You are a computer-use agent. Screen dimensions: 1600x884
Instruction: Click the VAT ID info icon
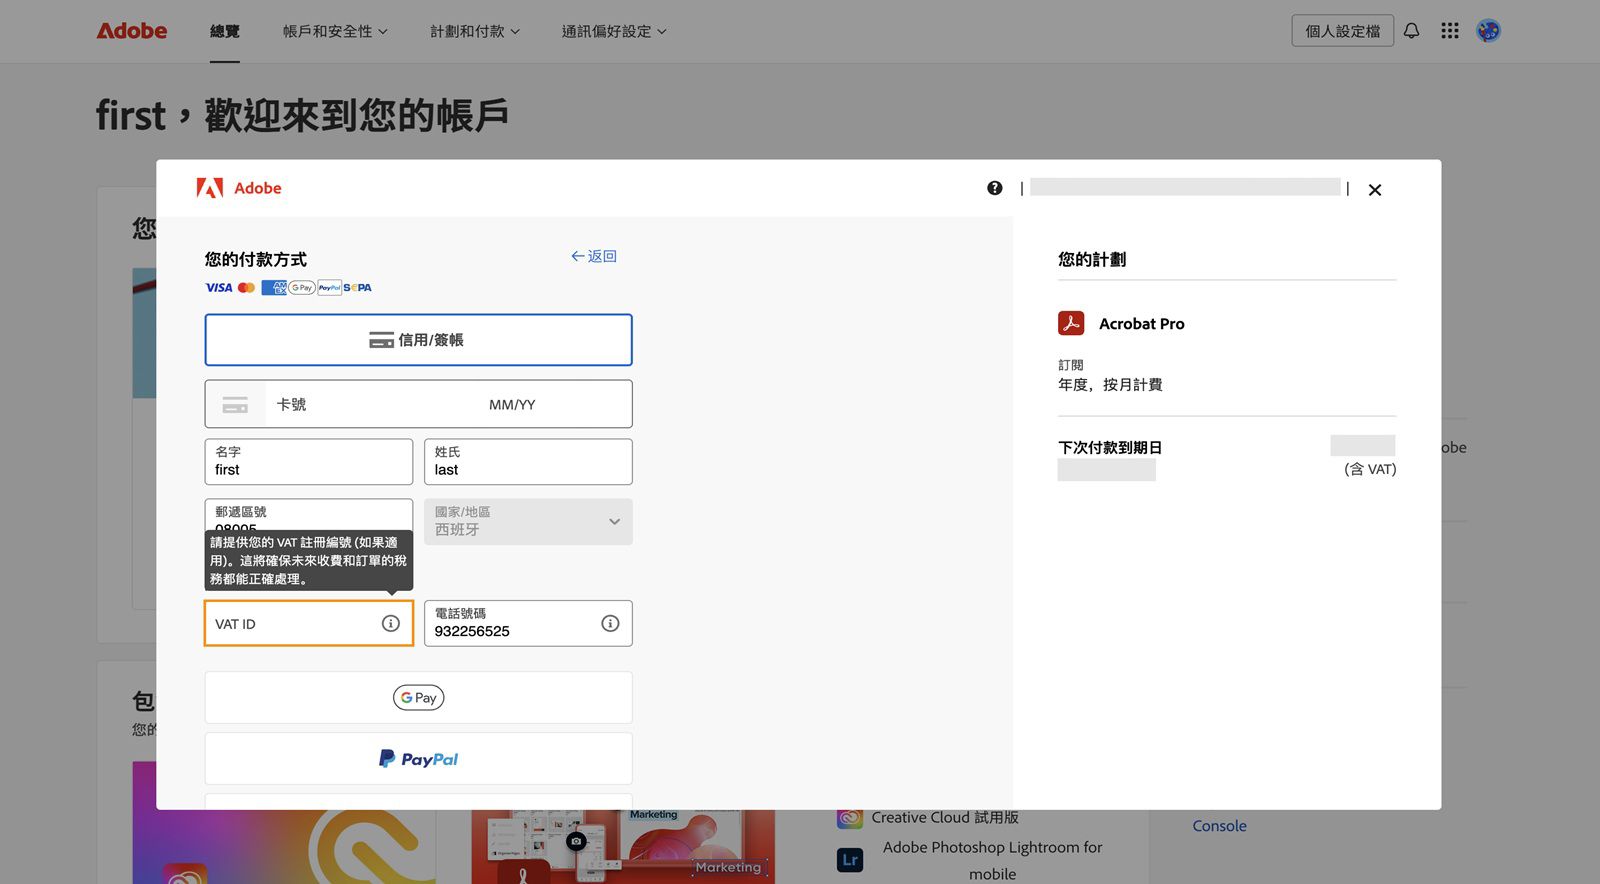tap(391, 623)
